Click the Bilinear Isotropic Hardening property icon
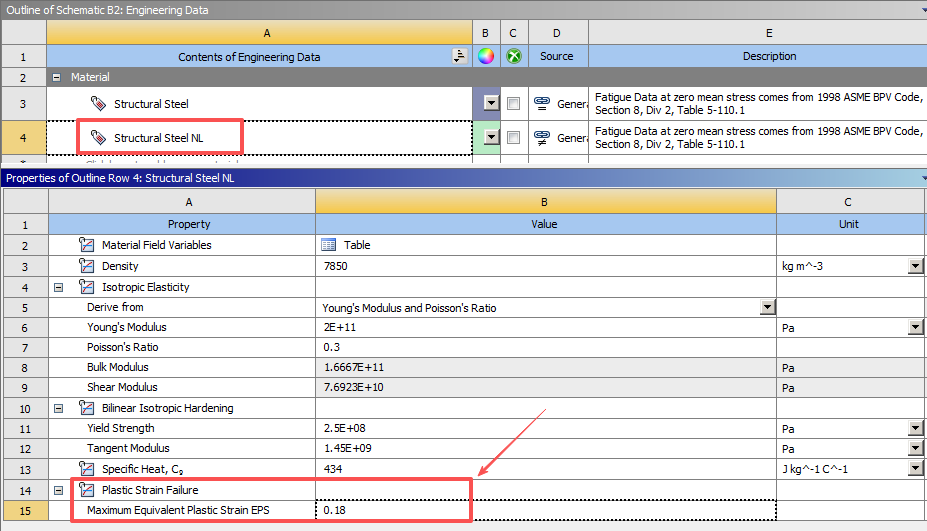927x531 pixels. (86, 408)
